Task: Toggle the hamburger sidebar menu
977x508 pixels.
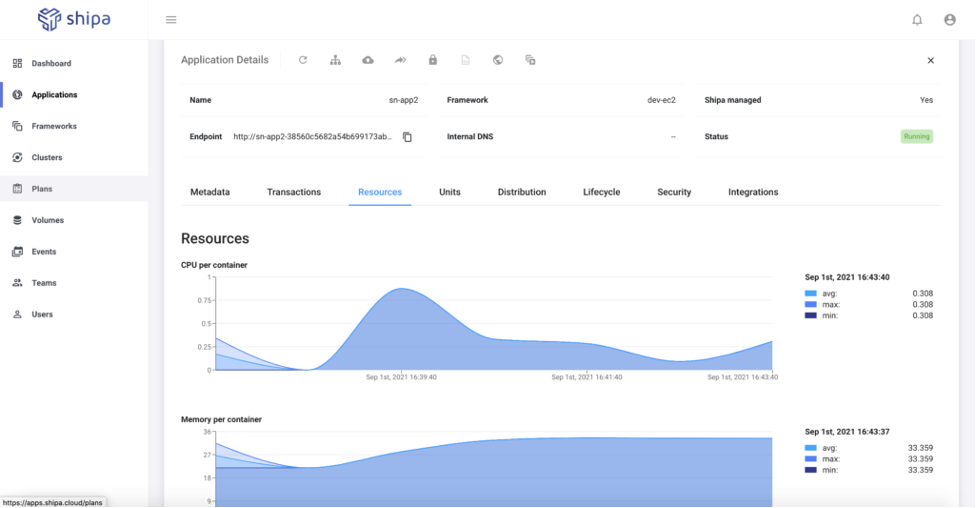Action: (171, 20)
